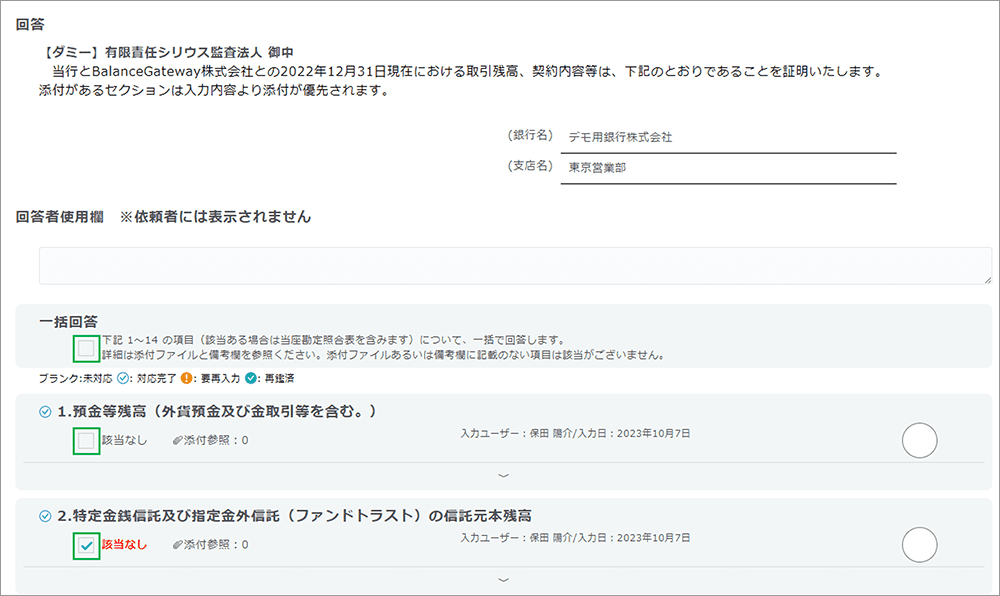Click status check icon beside 1.預金等残高
Screen dimensions: 1000x596
44,411
